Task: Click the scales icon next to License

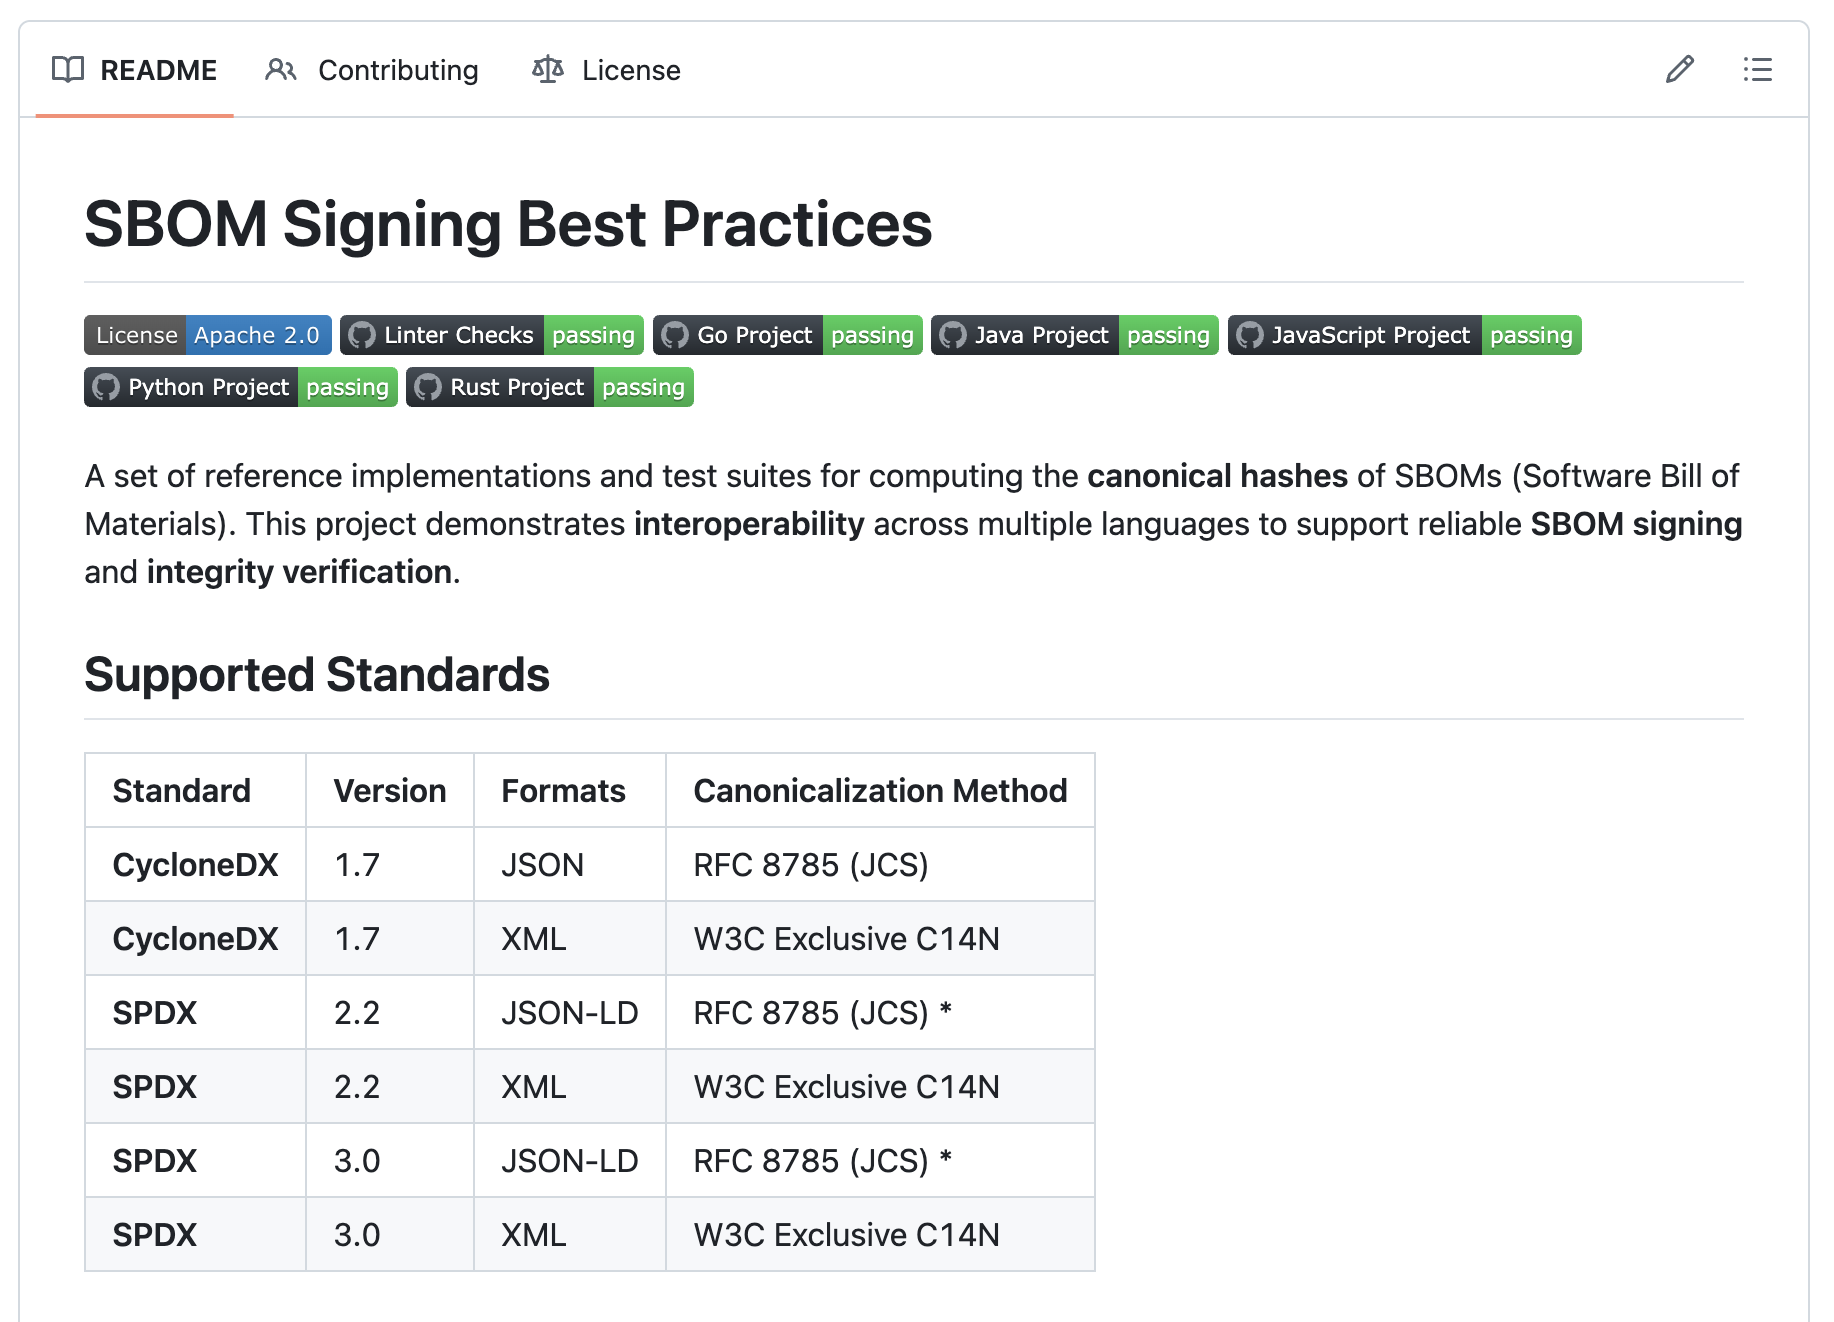Action: point(548,69)
